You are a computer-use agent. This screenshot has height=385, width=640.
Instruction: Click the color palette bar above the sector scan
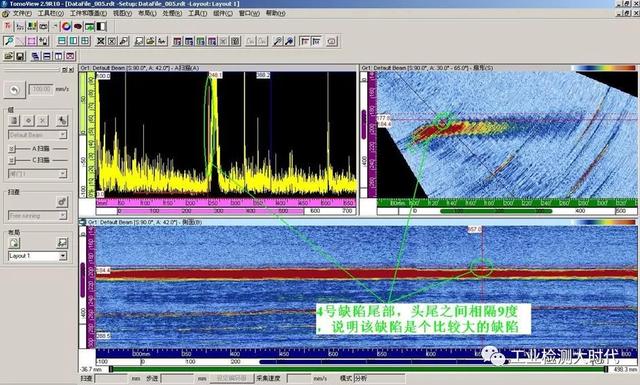[x=603, y=68]
